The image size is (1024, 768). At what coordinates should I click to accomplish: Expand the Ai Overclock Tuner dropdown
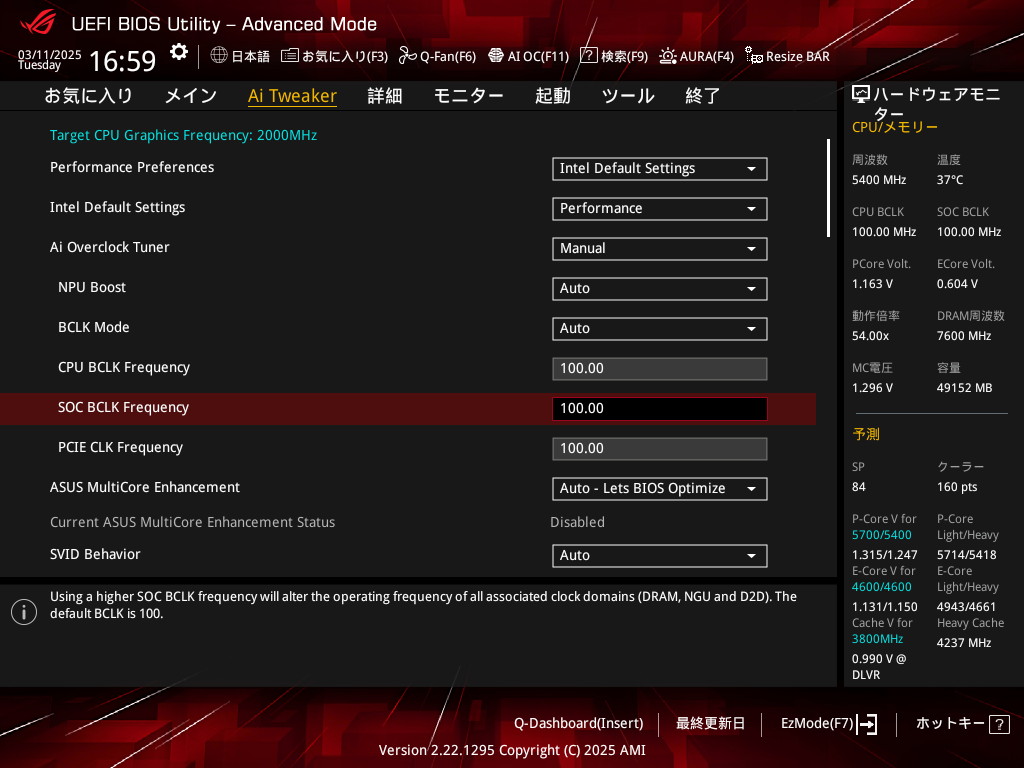[660, 248]
